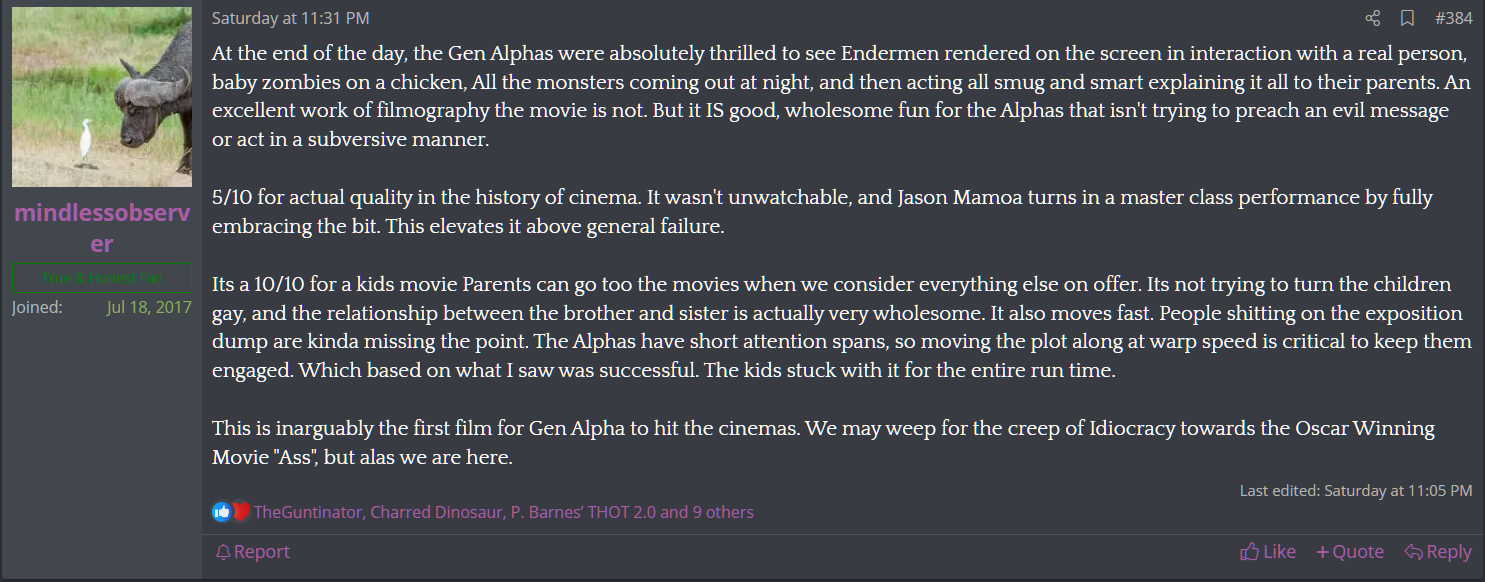Open Charred Dinosaur's profile link
This screenshot has height=582, width=1485.
[x=436, y=512]
